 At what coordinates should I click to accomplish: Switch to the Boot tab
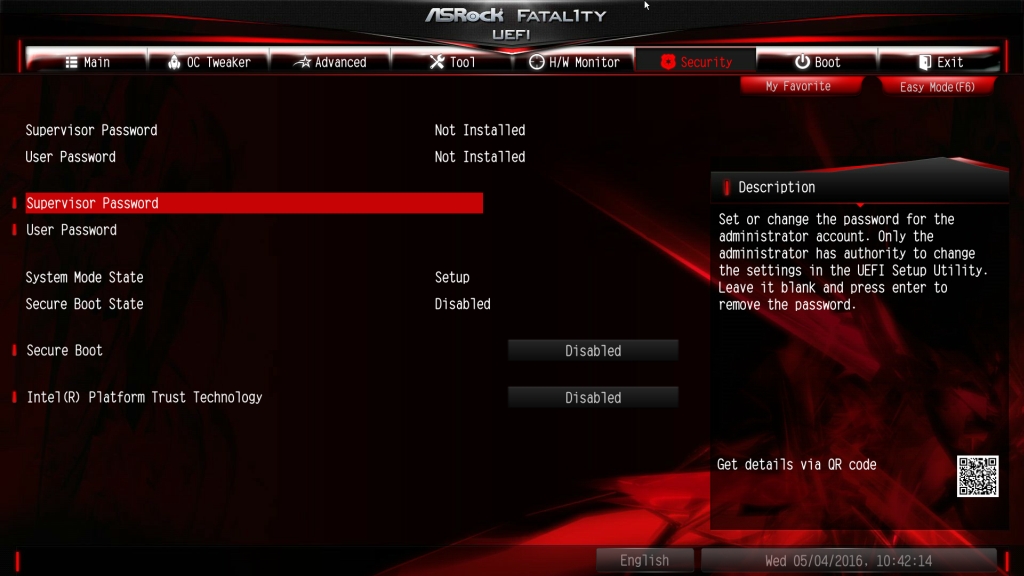tap(817, 62)
